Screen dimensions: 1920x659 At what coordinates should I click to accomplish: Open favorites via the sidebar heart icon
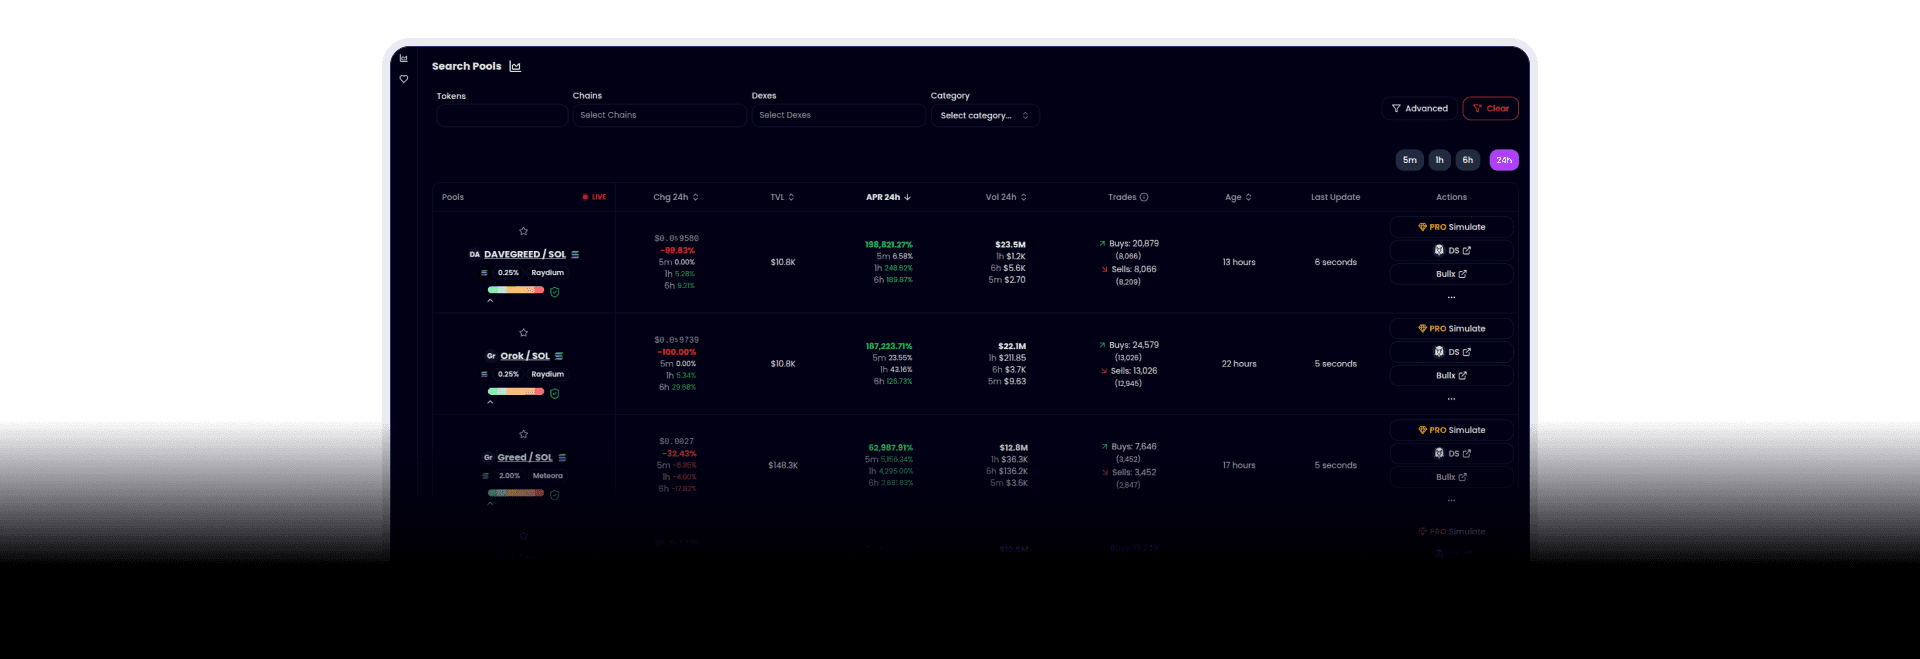tap(404, 79)
